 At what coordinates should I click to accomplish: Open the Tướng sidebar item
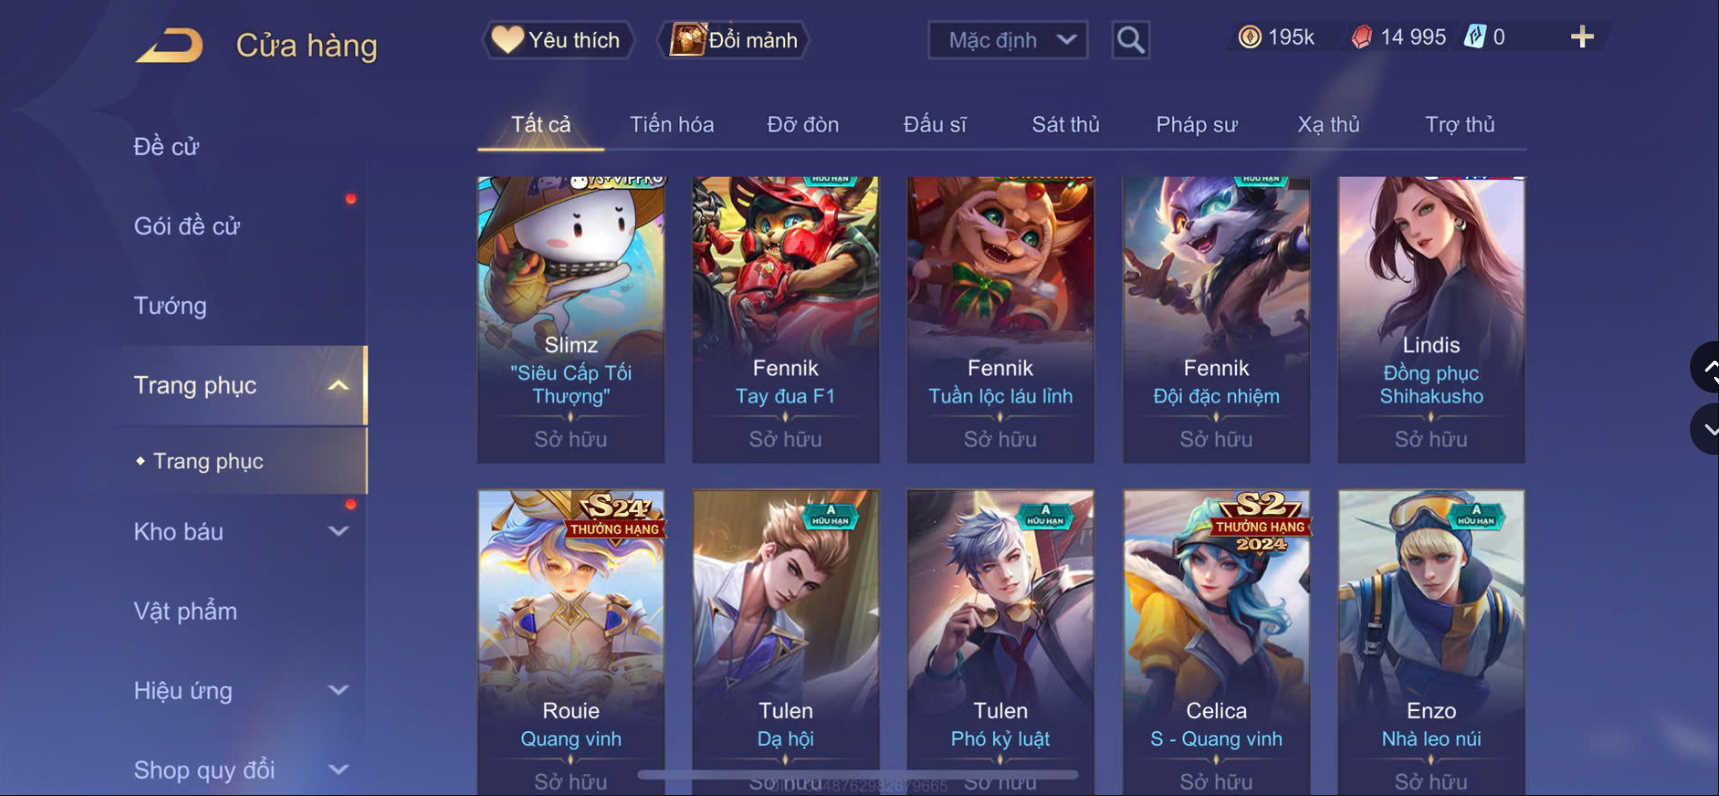(170, 305)
